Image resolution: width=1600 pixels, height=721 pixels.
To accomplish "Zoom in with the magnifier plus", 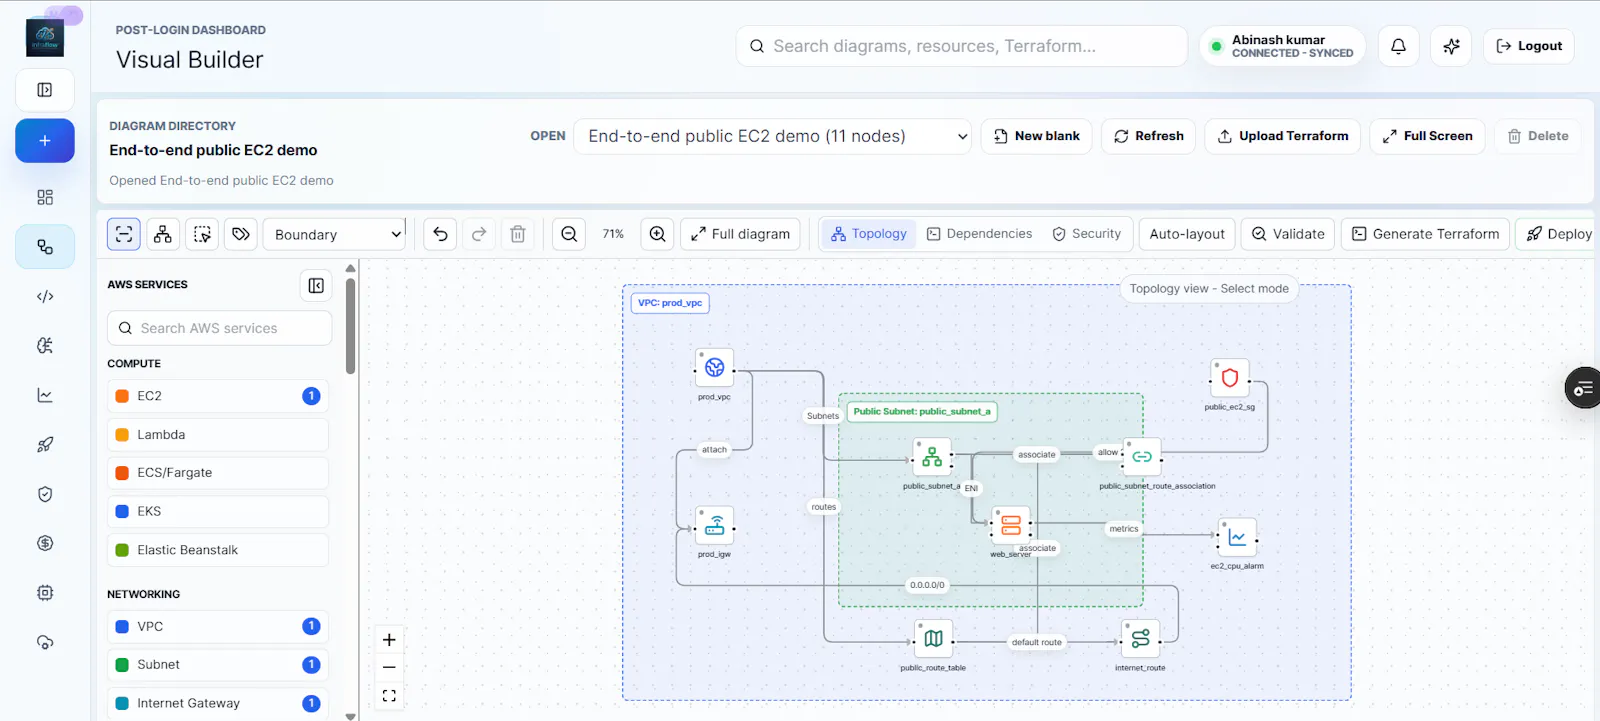I will coord(658,234).
